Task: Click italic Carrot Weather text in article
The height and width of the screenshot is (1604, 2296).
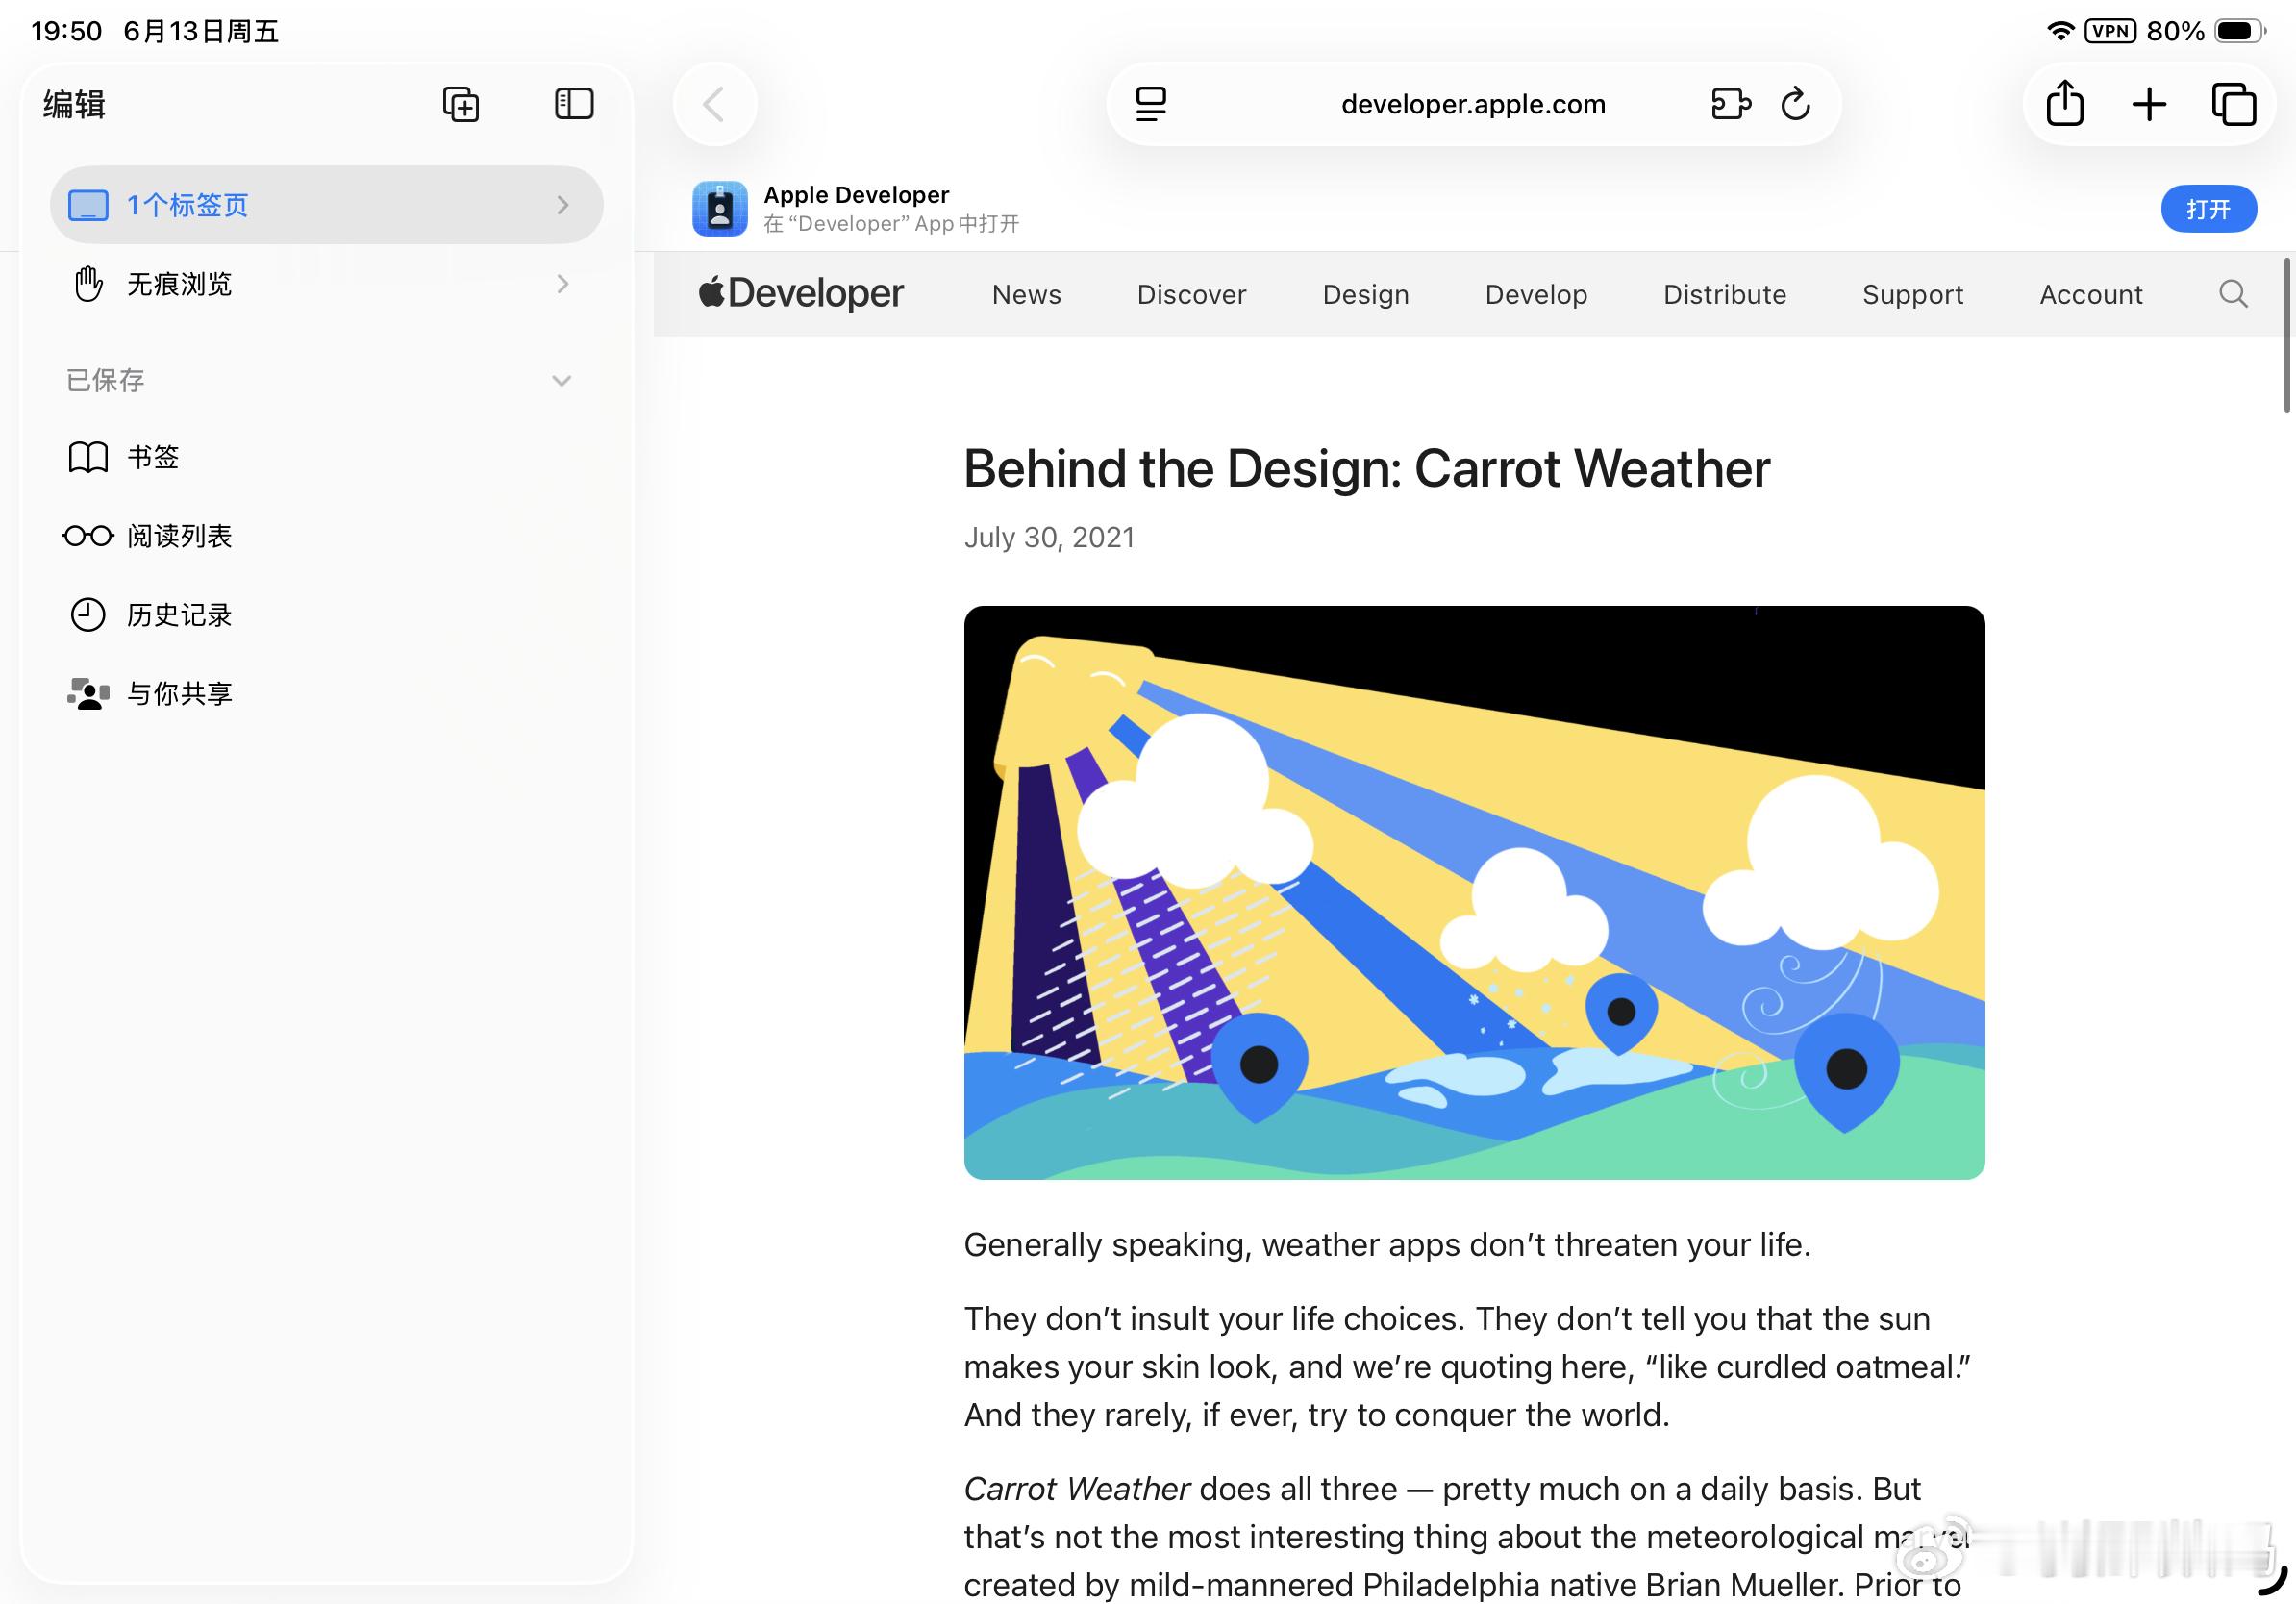Action: [1077, 1489]
